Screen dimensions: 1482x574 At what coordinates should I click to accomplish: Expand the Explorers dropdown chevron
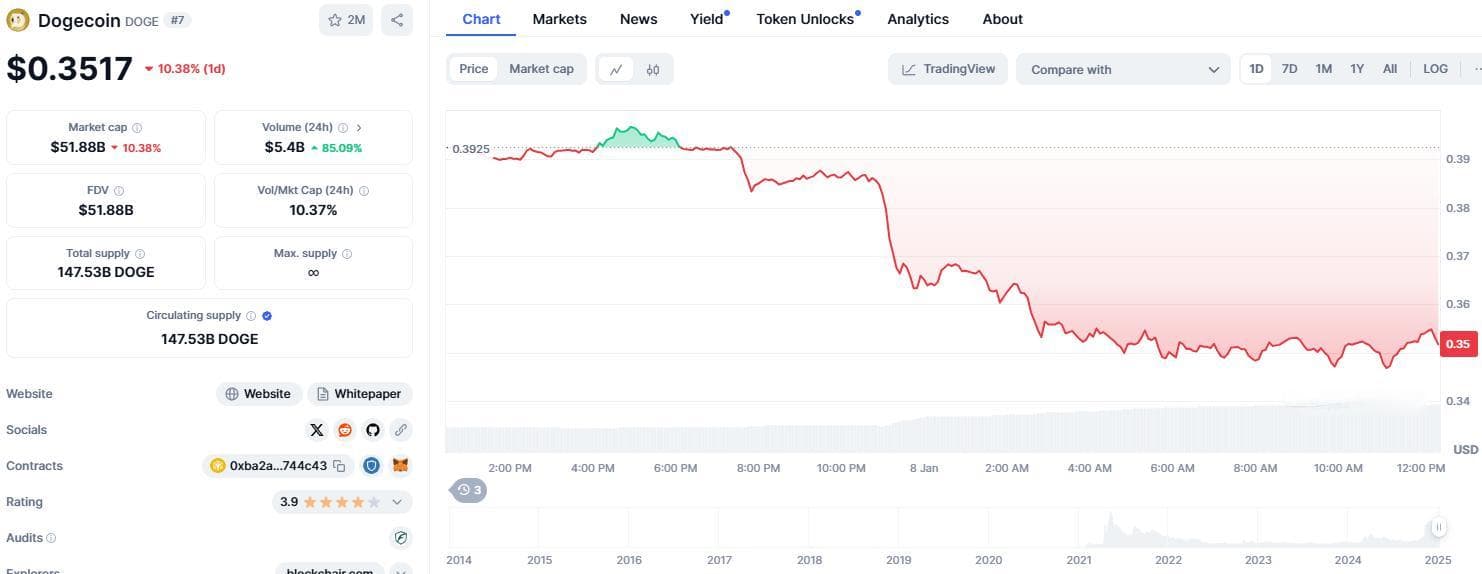tap(400, 571)
